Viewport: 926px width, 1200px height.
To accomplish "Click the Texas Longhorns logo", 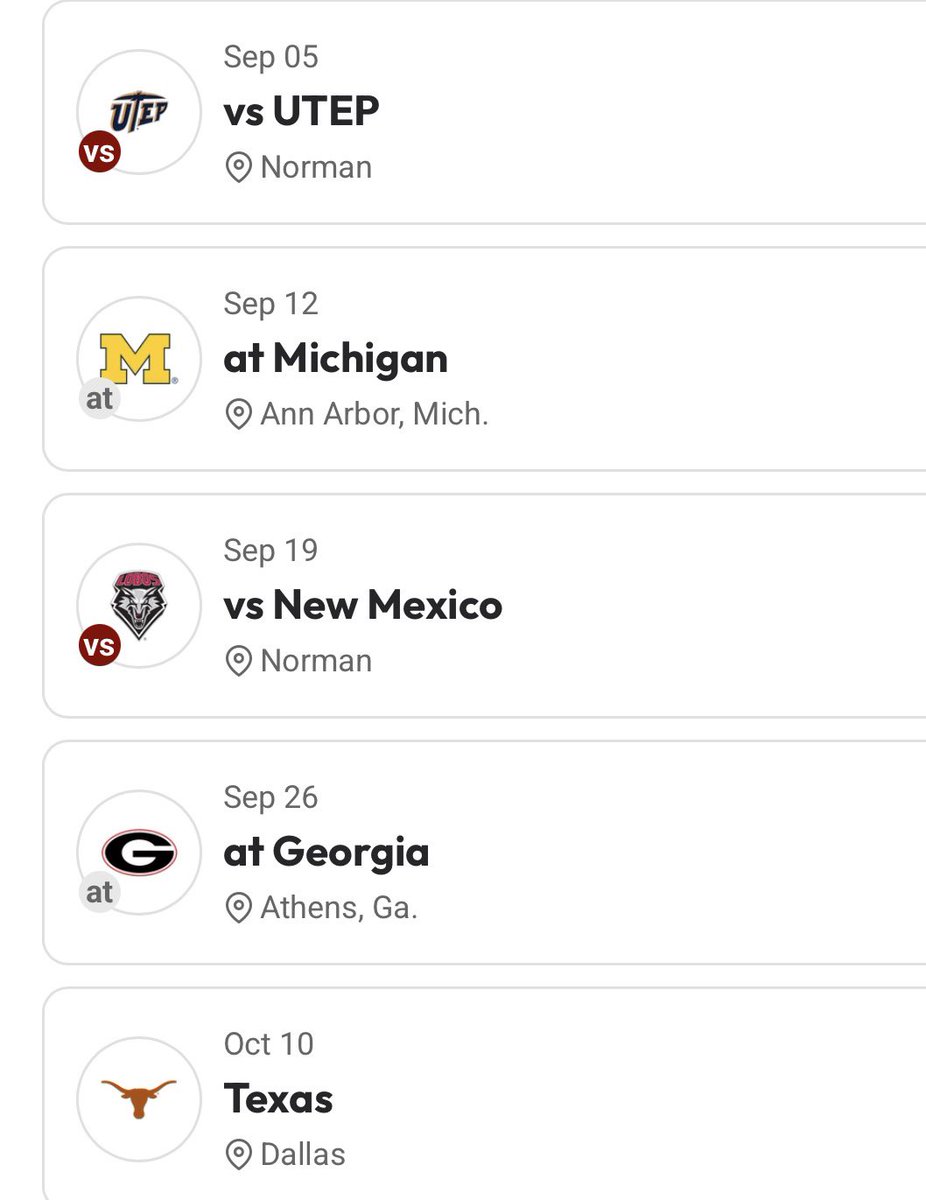I will click(x=139, y=1096).
